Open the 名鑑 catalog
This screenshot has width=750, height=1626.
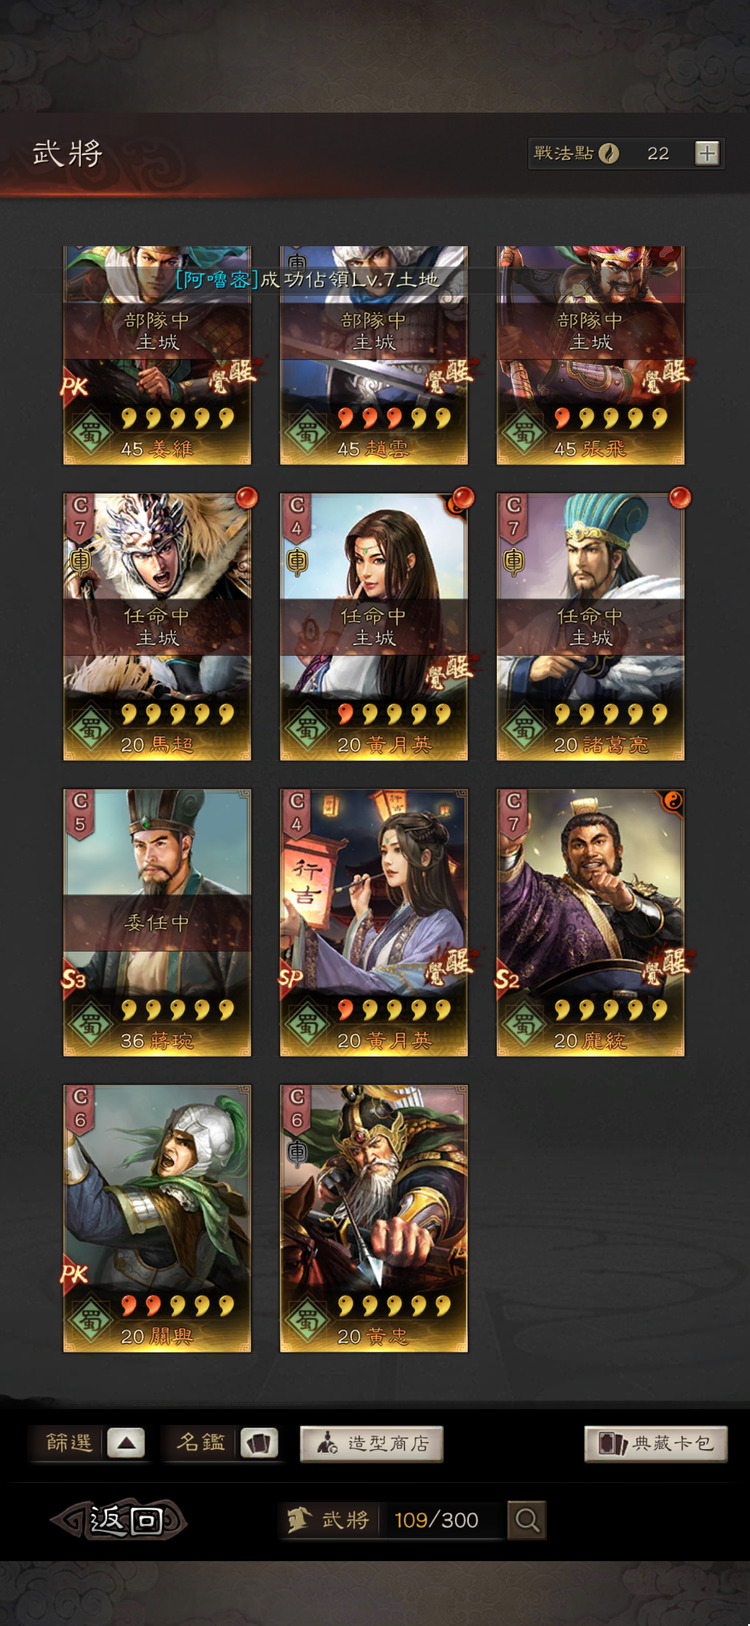click(200, 1443)
